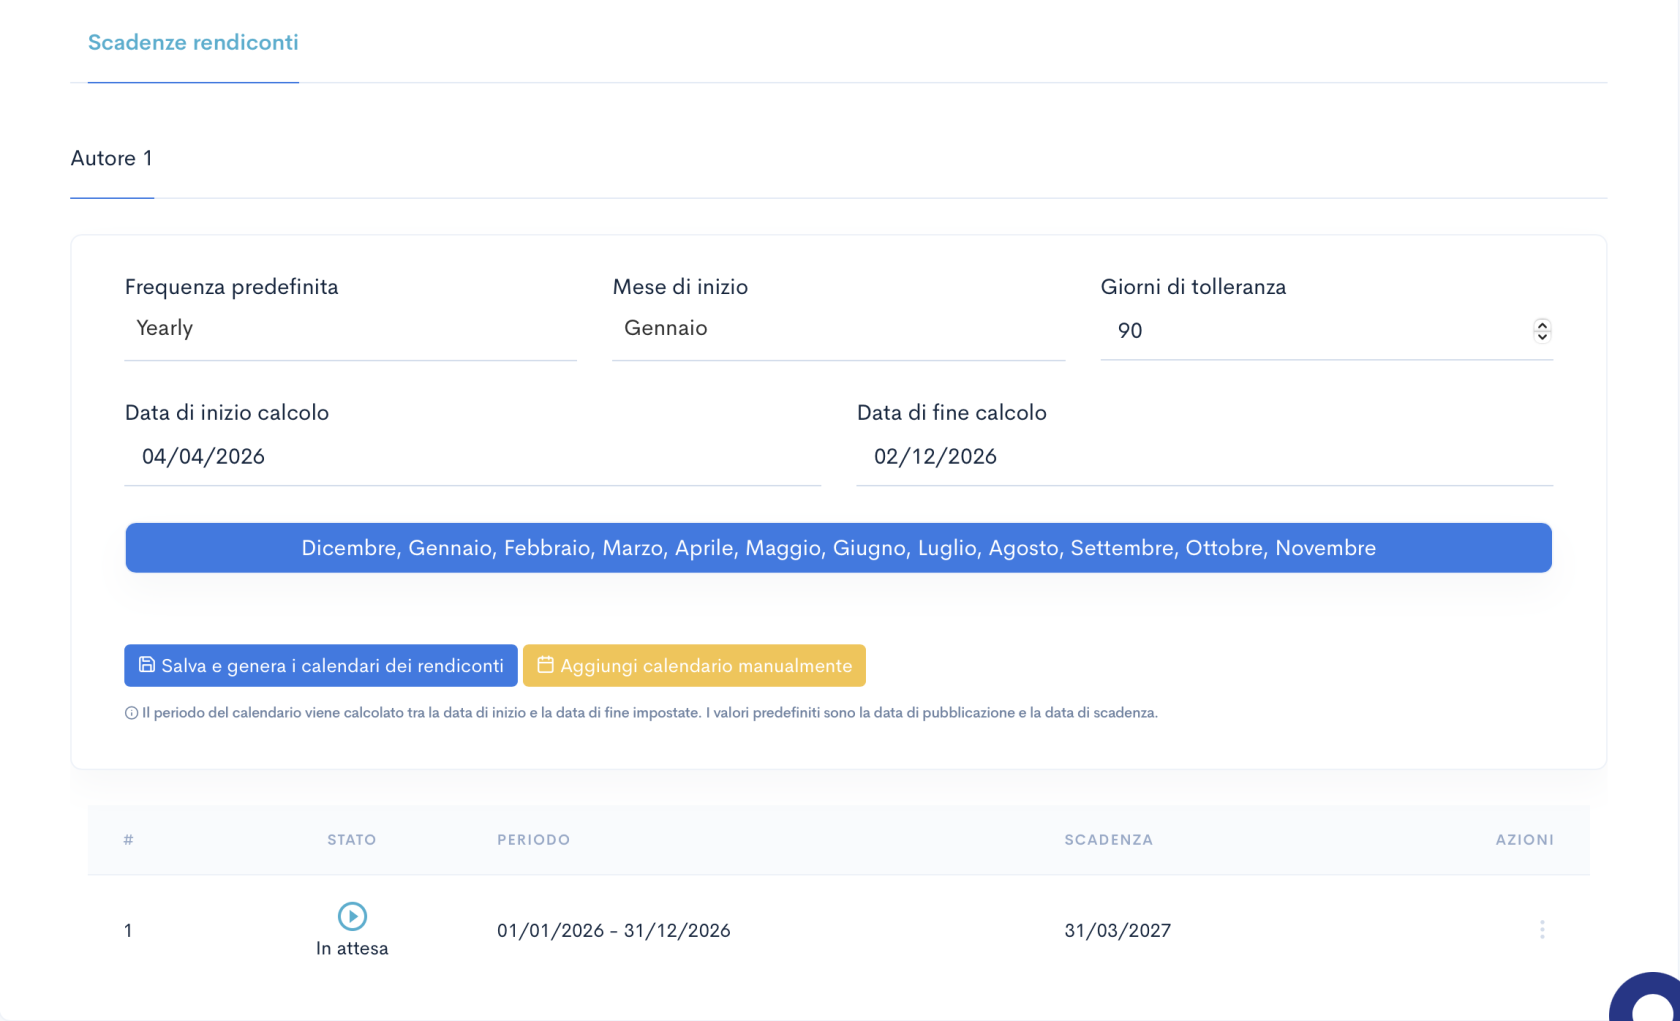The height and width of the screenshot is (1021, 1680).
Task: Click the Mese di inizio label
Action: [x=680, y=287]
